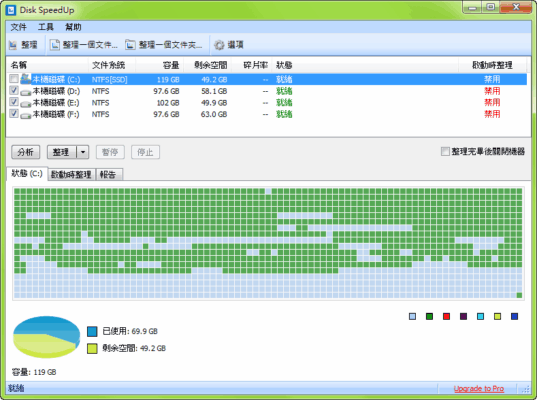Click the red 禁用 in the D: row
The image size is (537, 400).
click(x=492, y=91)
